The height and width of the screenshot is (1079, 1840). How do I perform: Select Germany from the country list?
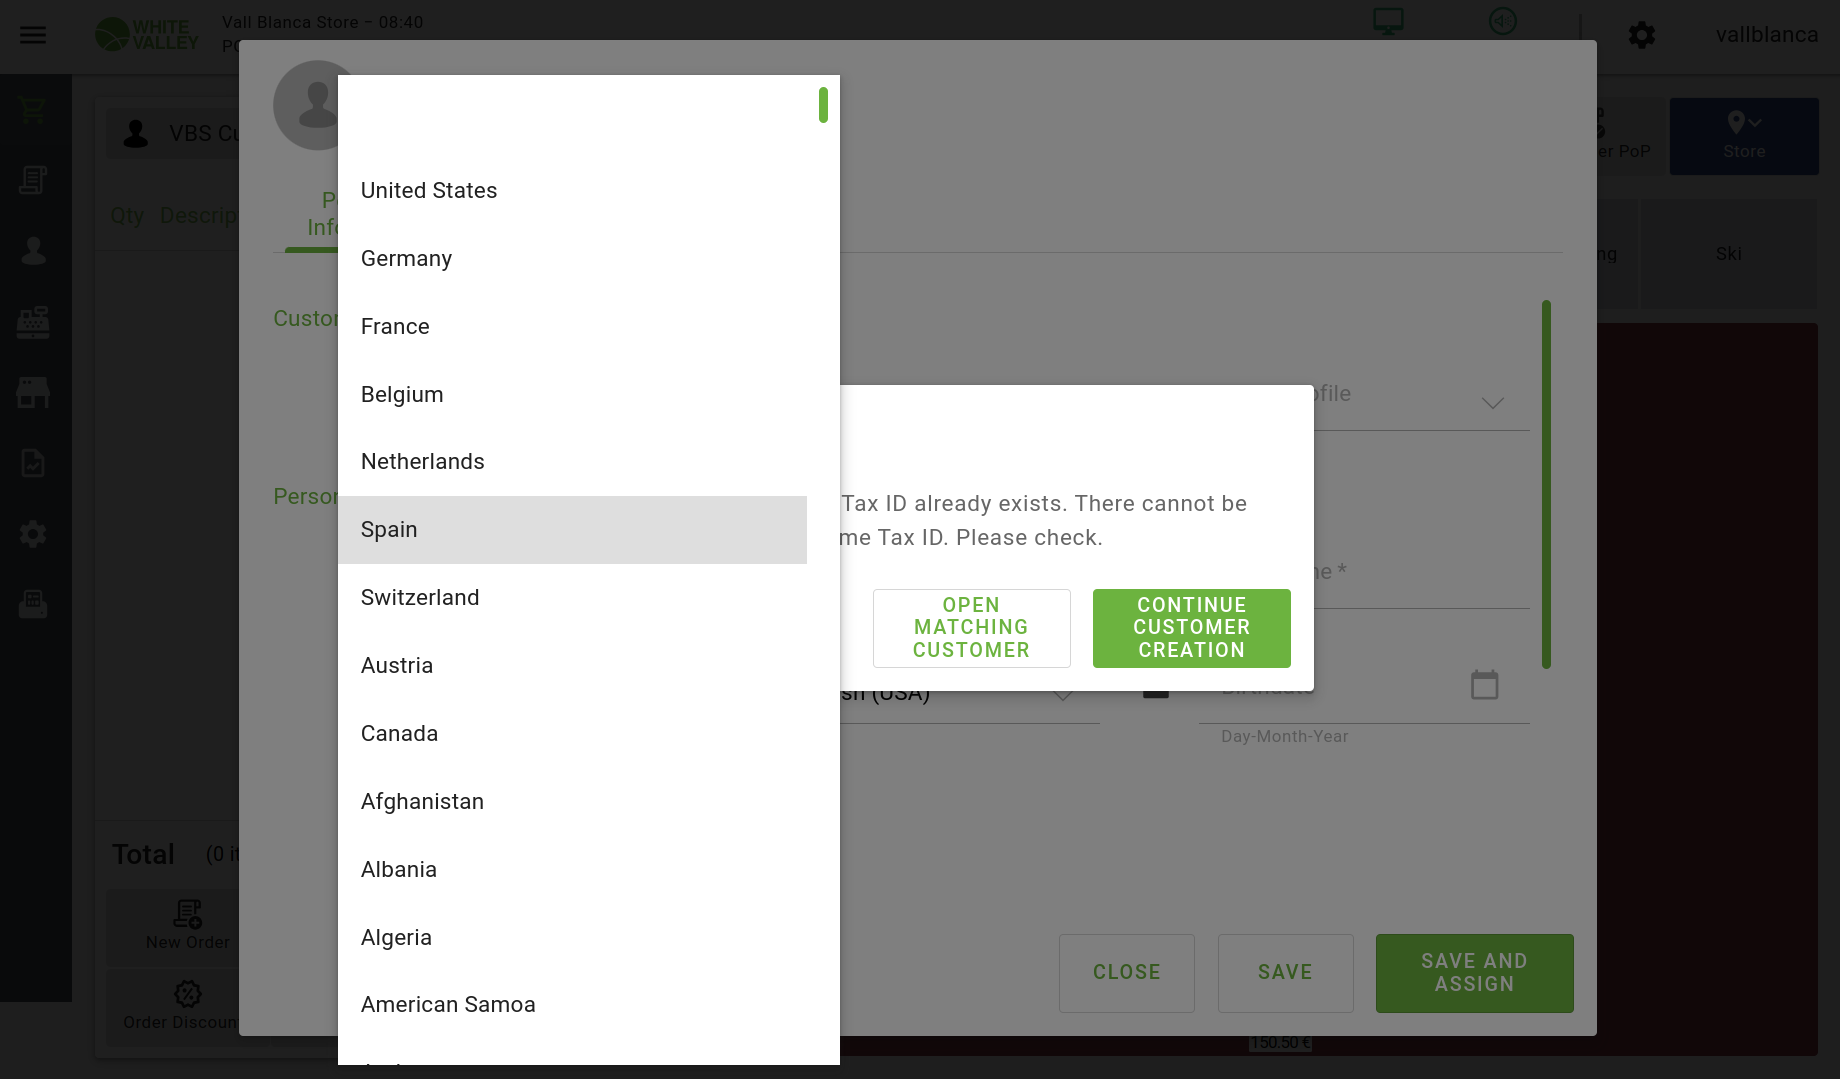[572, 259]
